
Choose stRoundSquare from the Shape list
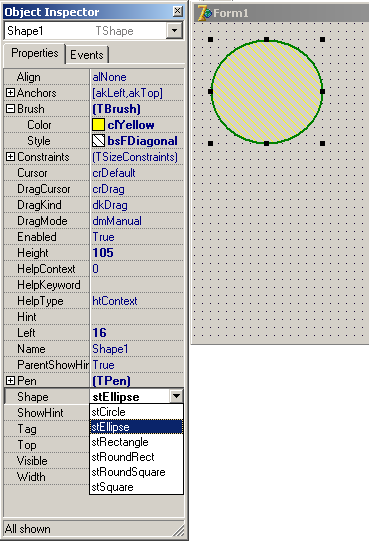[136, 472]
